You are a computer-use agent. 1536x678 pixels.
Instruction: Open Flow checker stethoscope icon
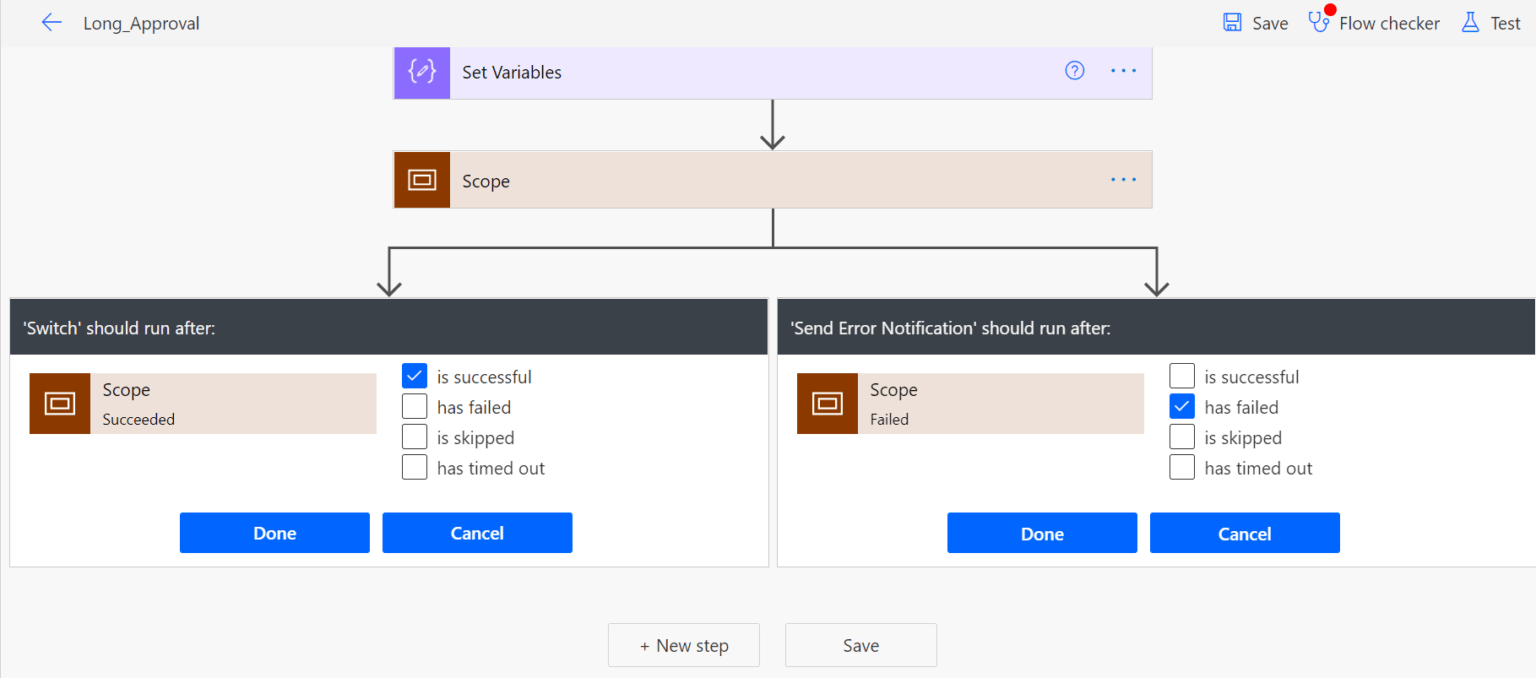1320,22
